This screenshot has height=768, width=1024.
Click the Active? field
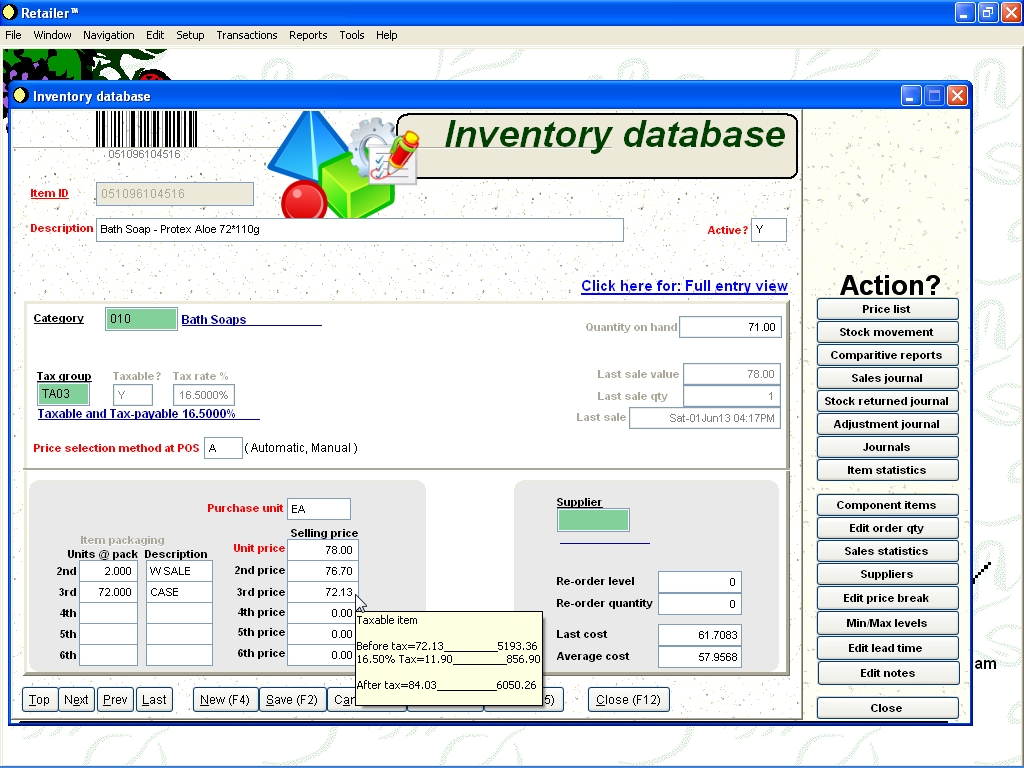[x=768, y=230]
